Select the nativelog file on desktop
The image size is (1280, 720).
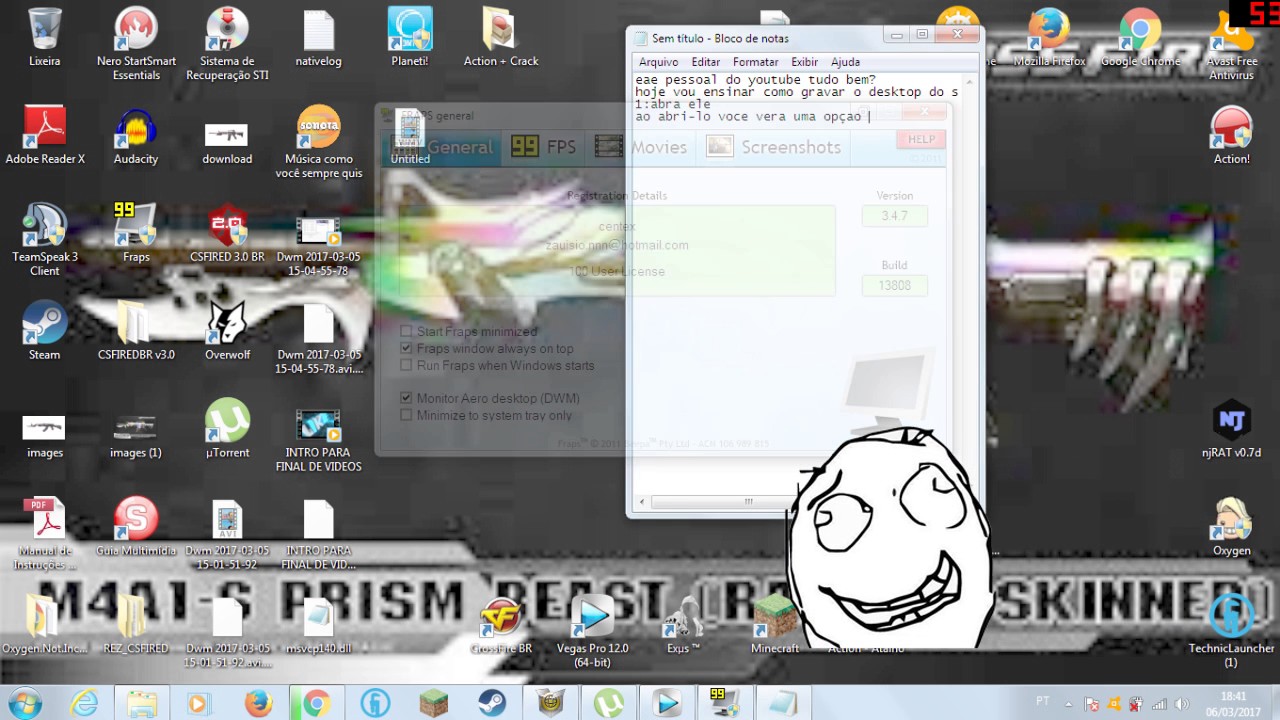318,38
